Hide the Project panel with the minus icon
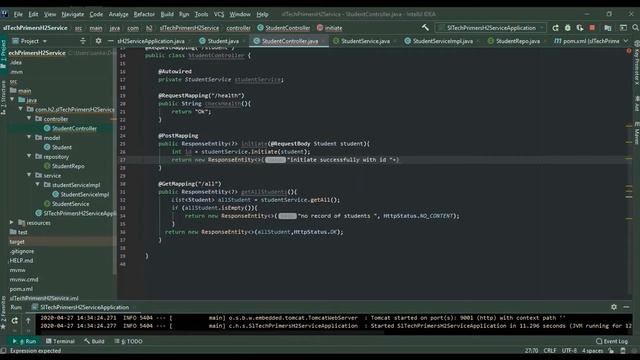 (110, 41)
